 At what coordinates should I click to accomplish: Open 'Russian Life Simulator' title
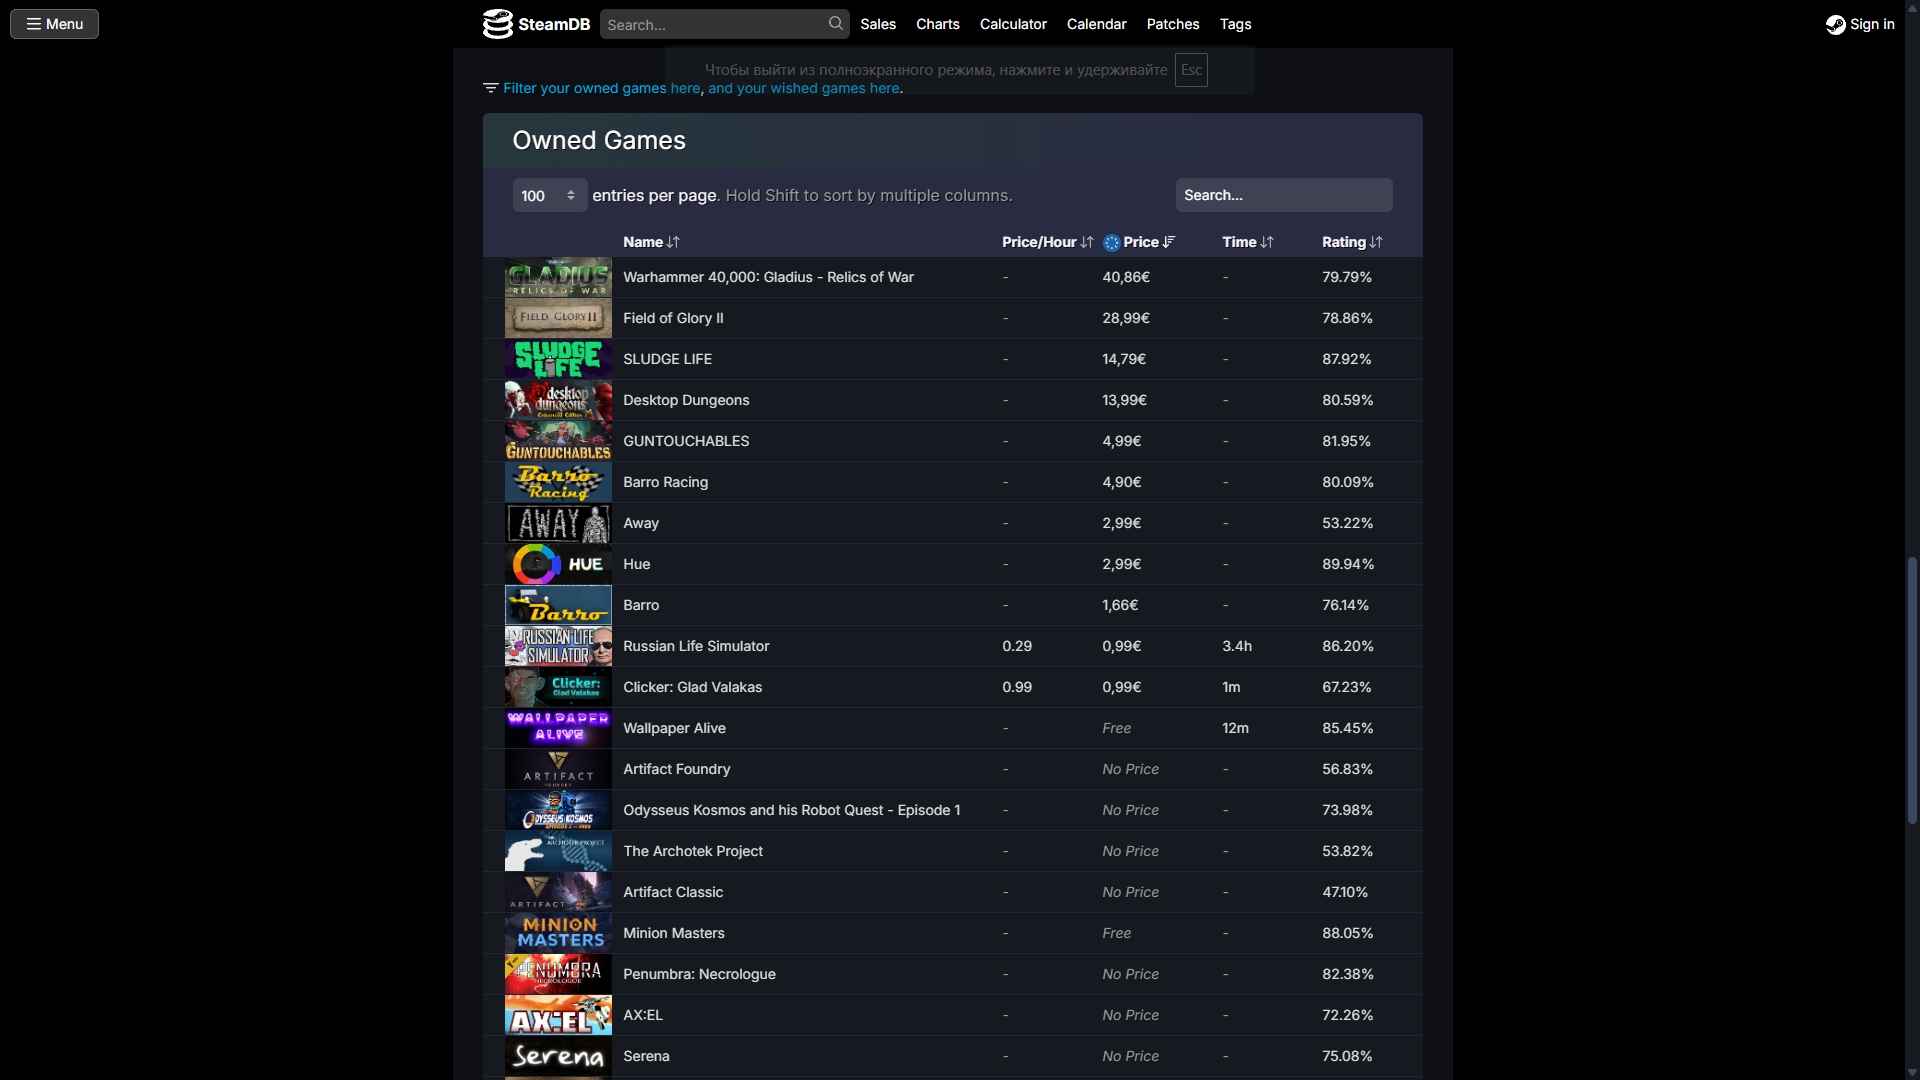click(696, 646)
